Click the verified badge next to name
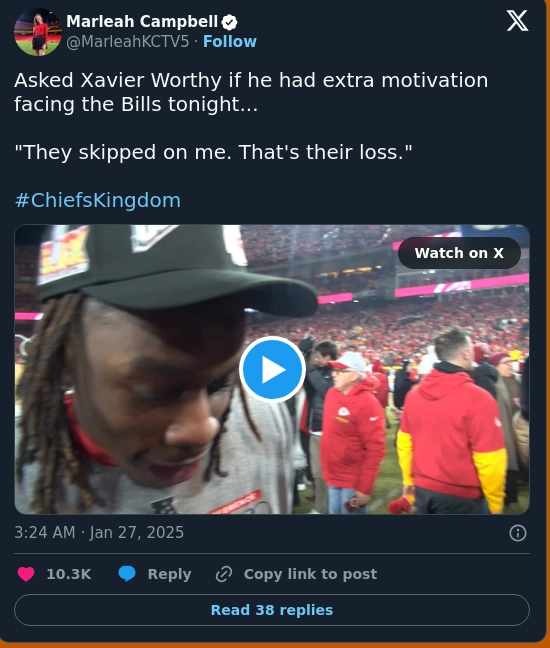This screenshot has width=550, height=648. pos(229,22)
